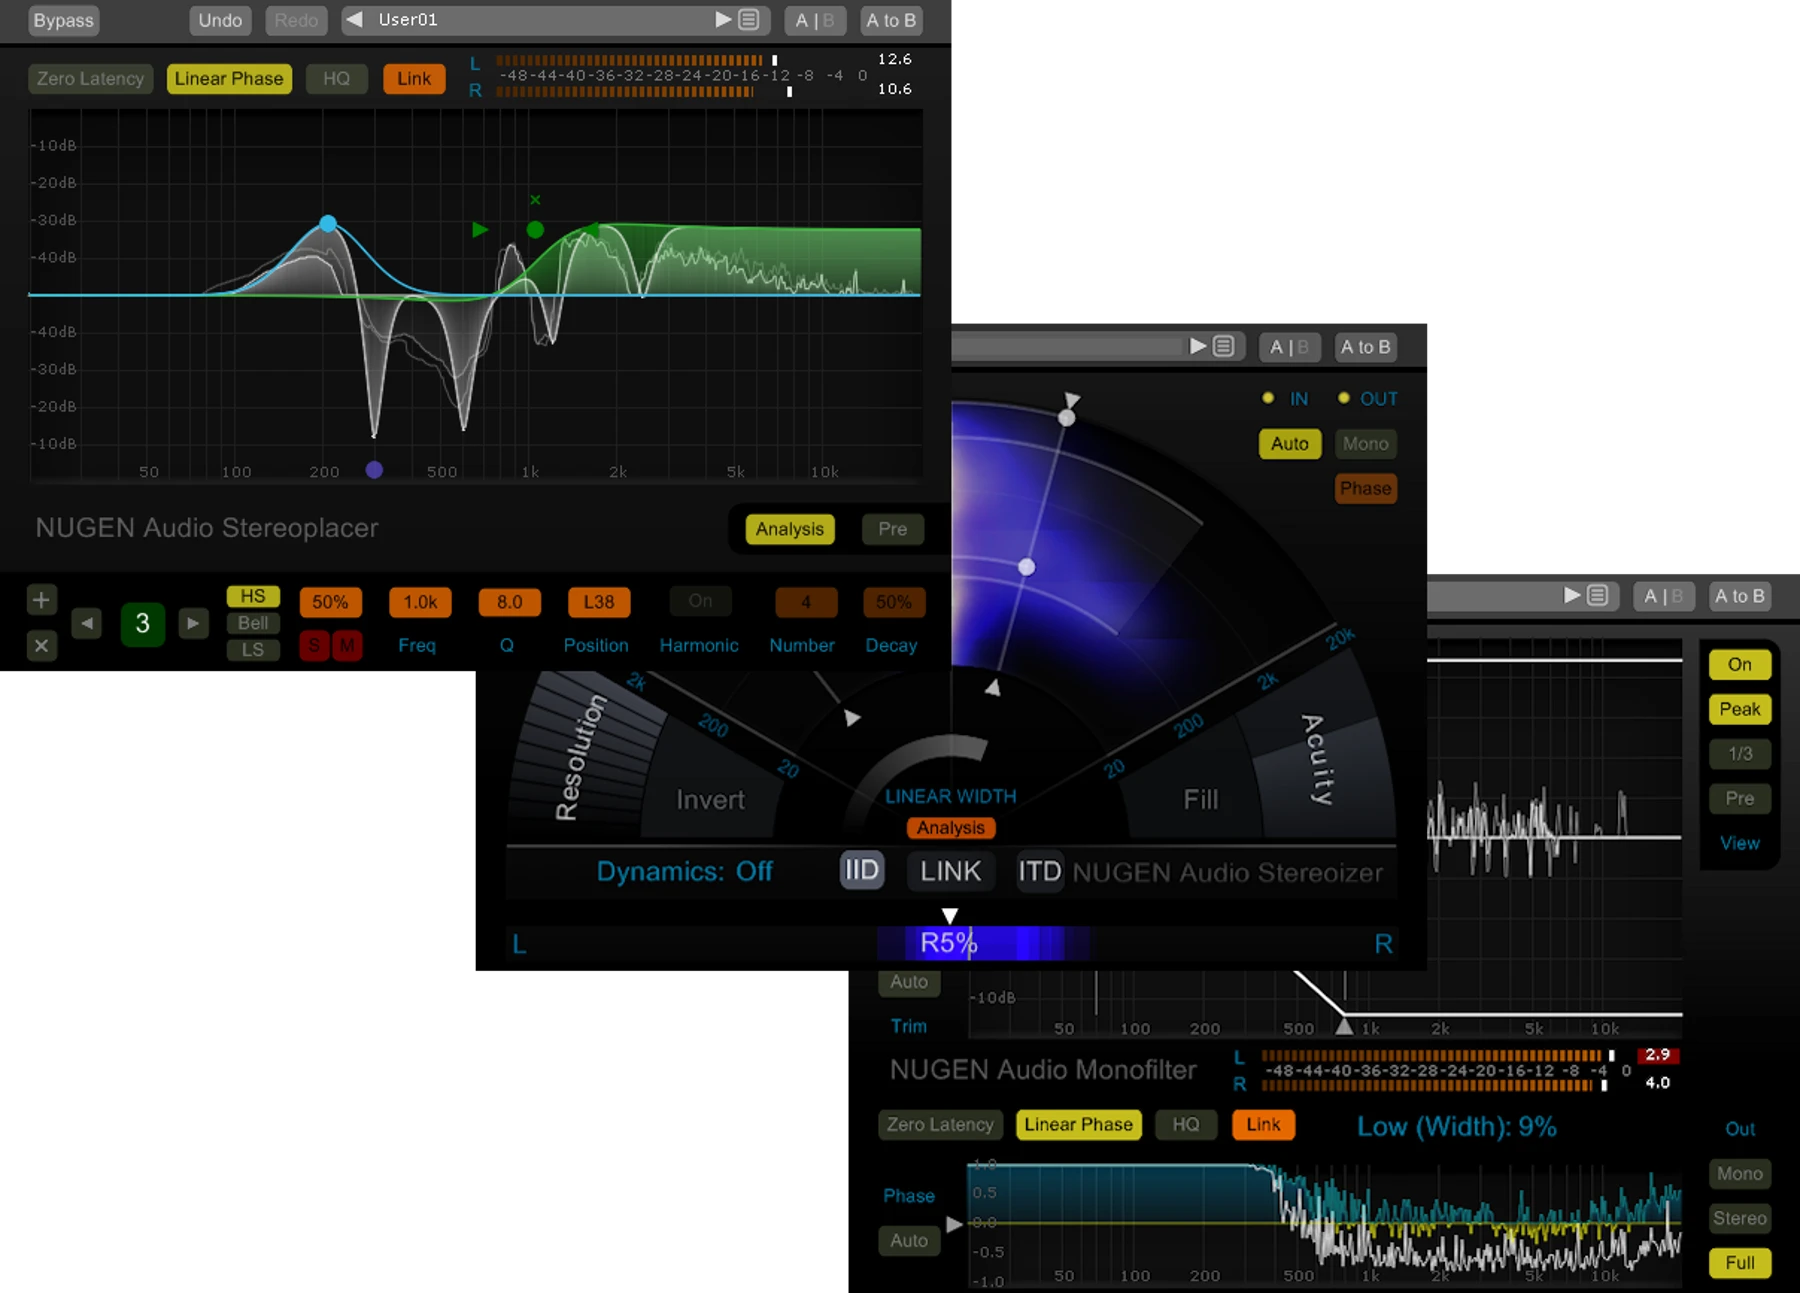Copy A to B in Stereoplacer
The image size is (1800, 1293).
coord(891,20)
